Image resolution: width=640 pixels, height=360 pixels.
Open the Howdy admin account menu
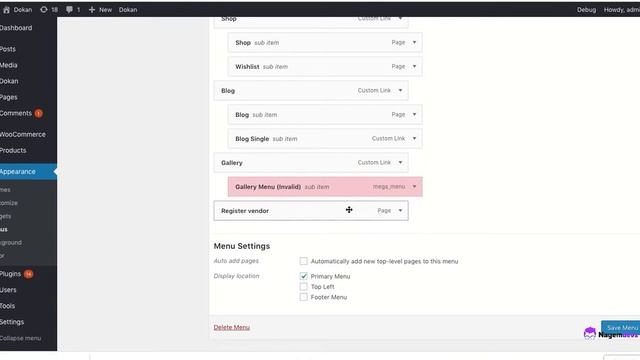pyautogui.click(x=621, y=9)
